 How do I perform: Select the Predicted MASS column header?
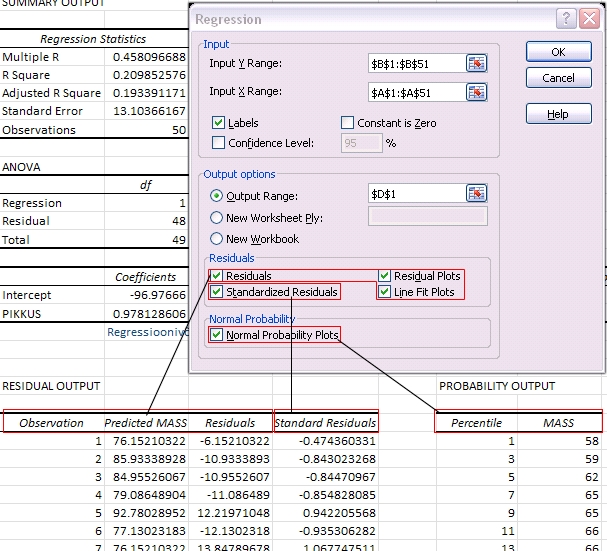pos(147,422)
